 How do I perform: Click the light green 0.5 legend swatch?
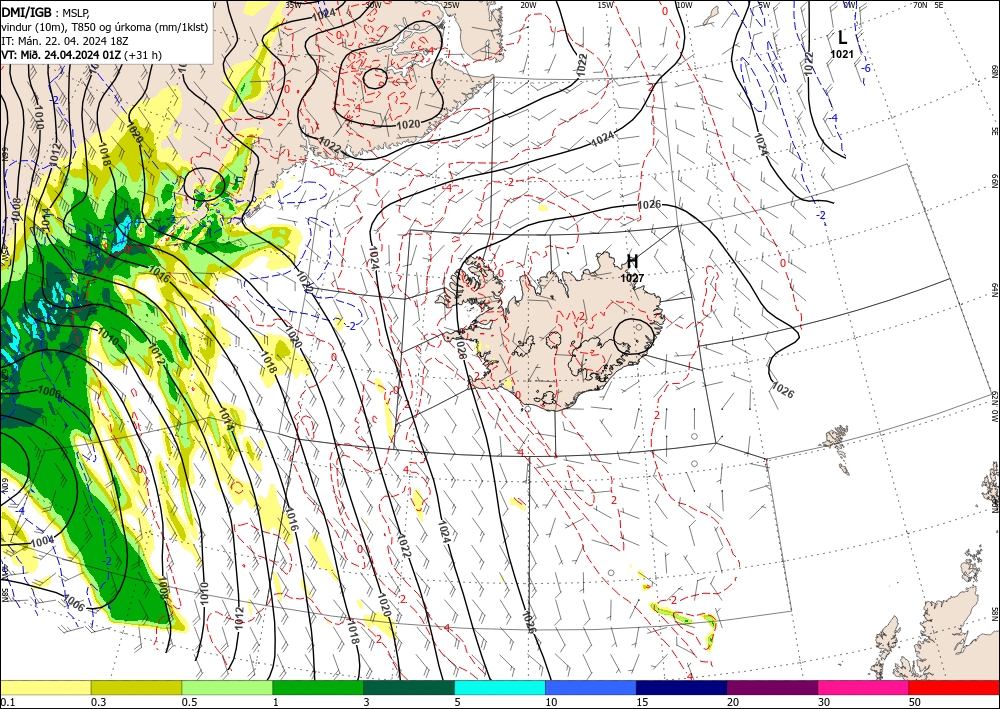pos(227,687)
